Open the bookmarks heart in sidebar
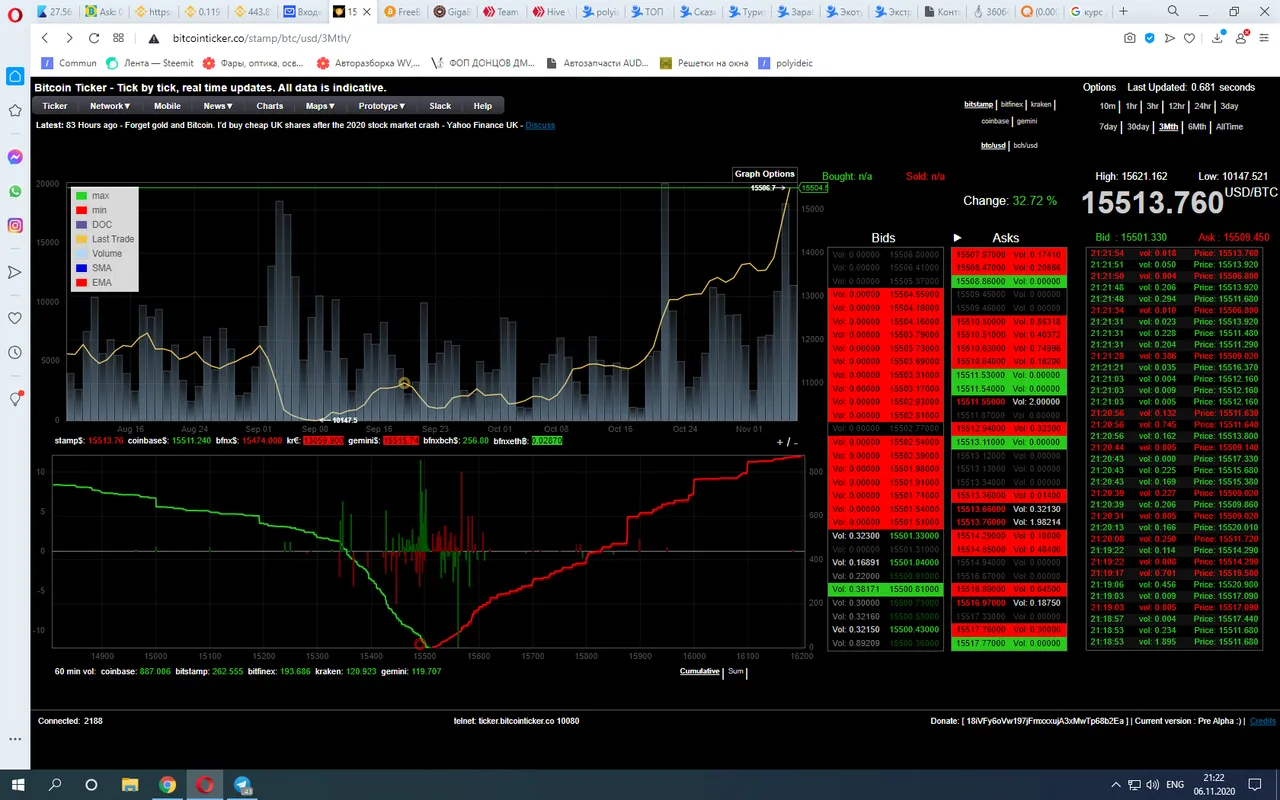The width and height of the screenshot is (1280, 800). coord(15,318)
